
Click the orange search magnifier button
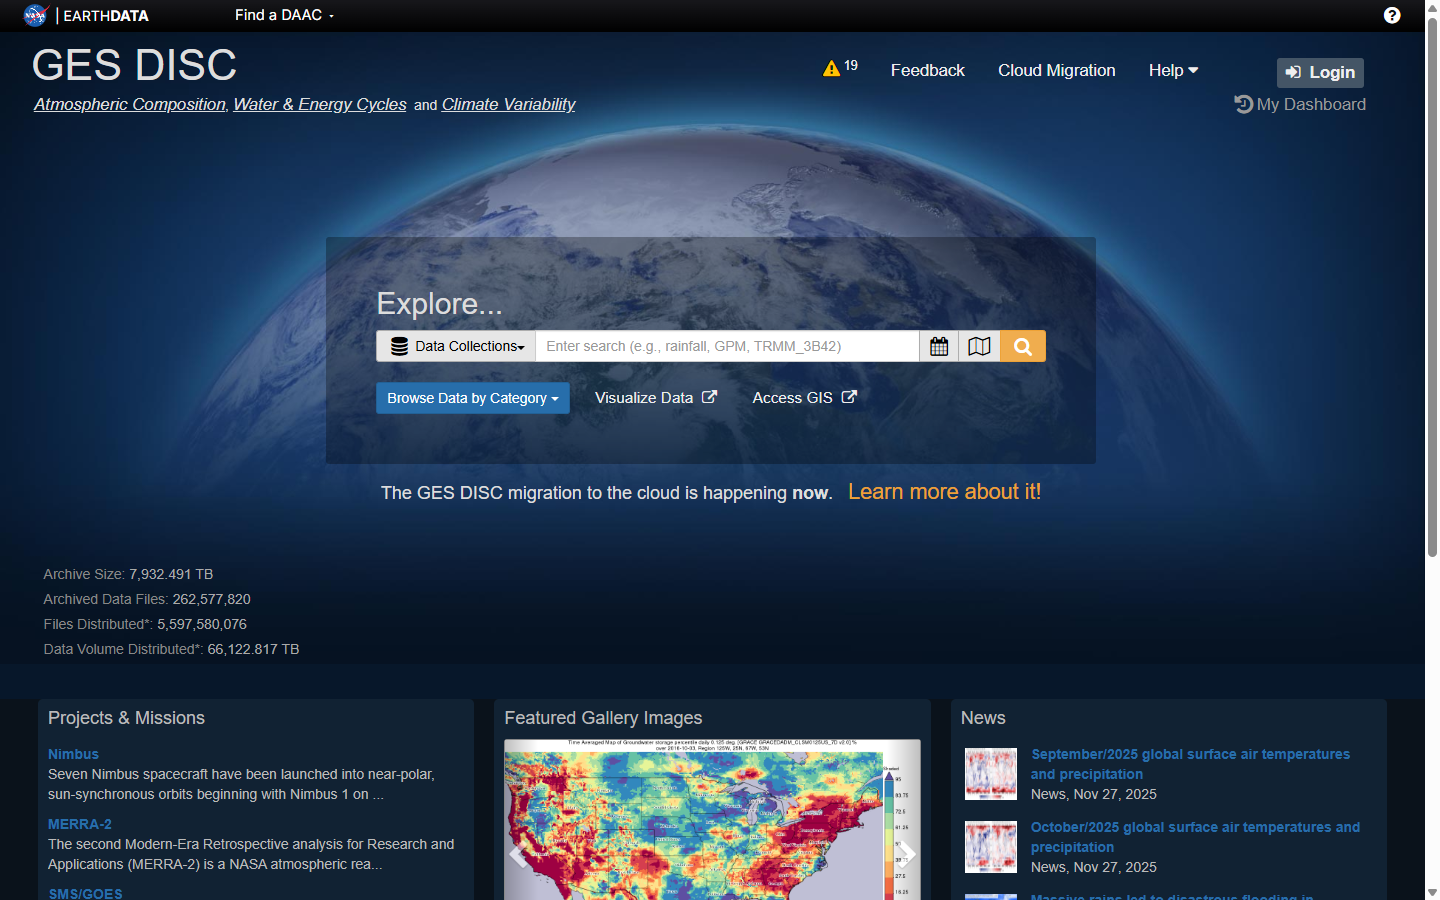pos(1023,346)
